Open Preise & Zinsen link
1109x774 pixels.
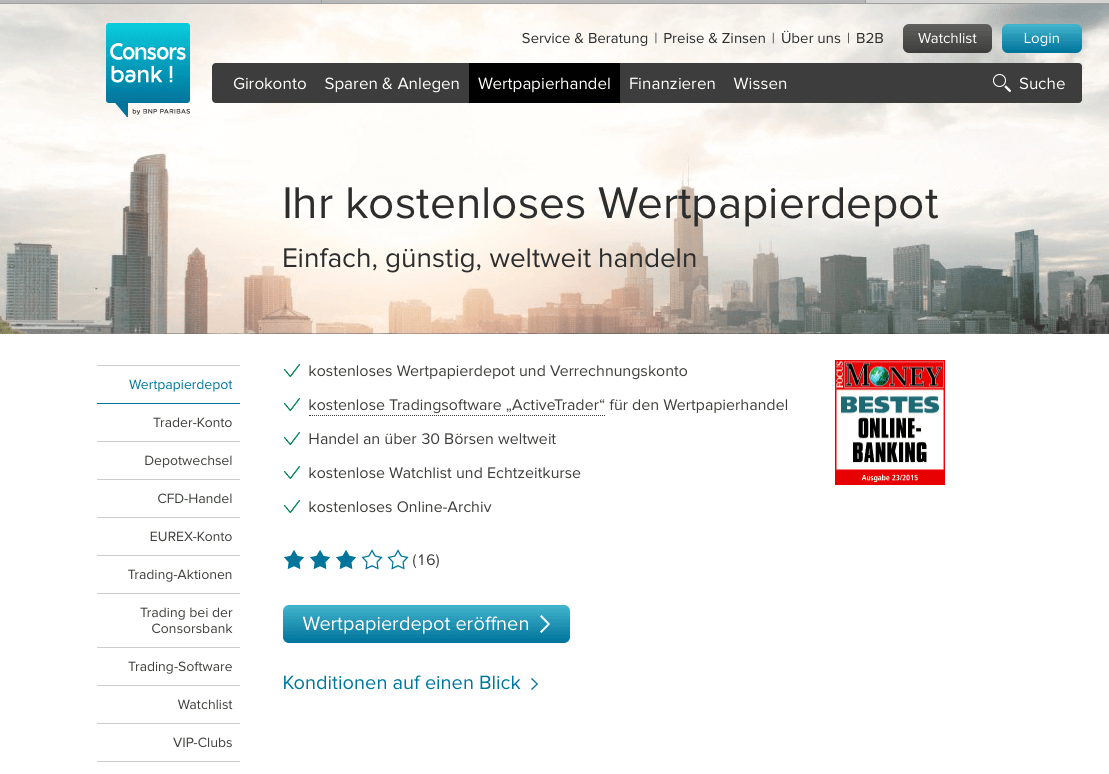(x=714, y=38)
